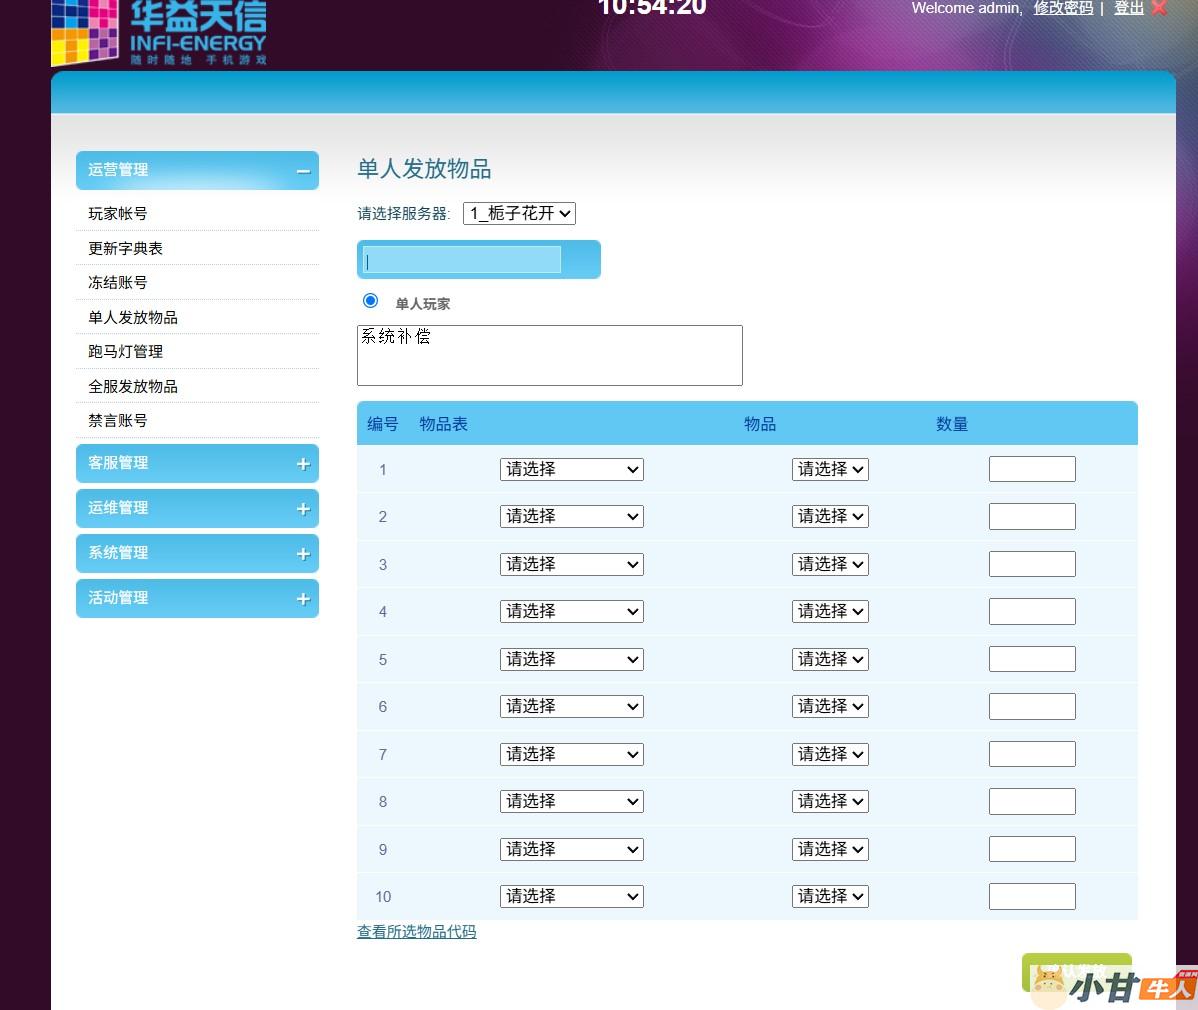1198x1010 pixels.
Task: Collapse the 运营管理 section with the minus icon
Action: click(303, 172)
